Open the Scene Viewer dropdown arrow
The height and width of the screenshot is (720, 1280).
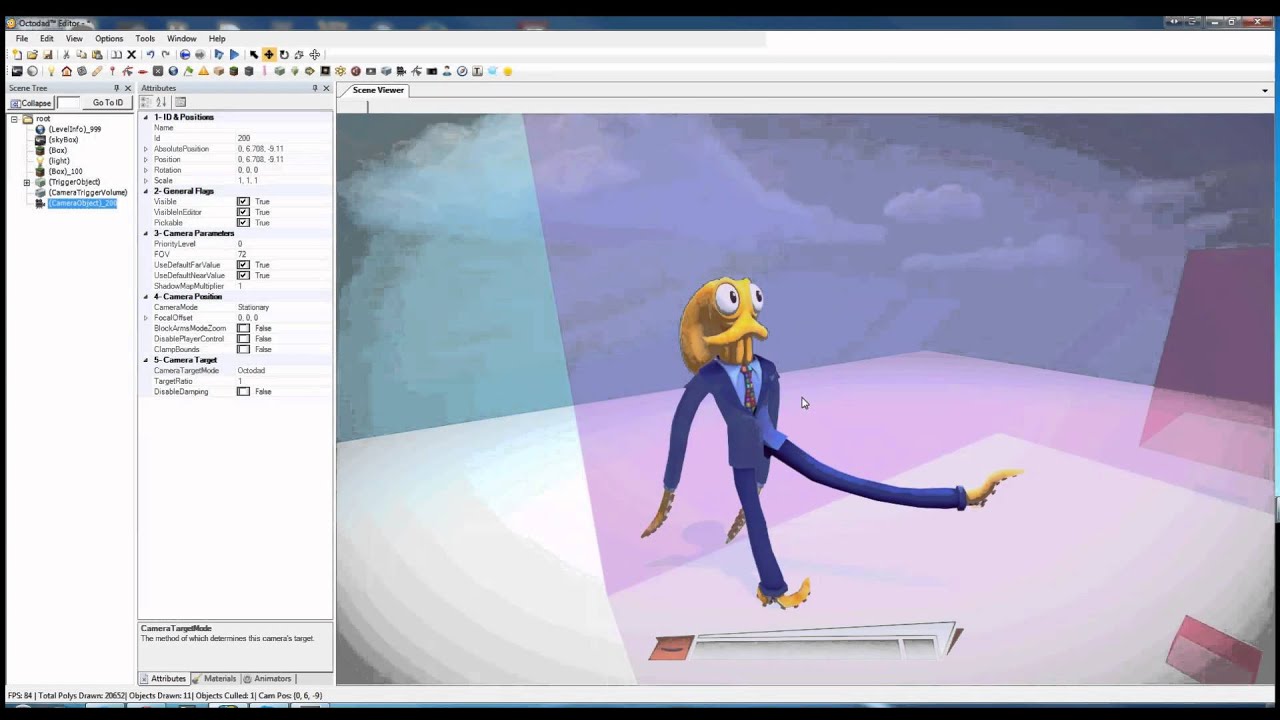click(1266, 91)
